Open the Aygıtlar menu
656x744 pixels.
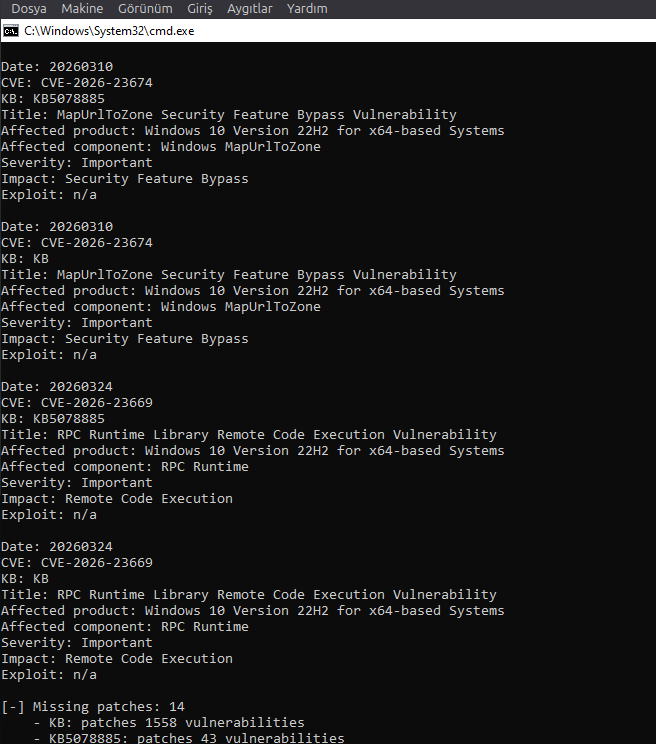(249, 9)
